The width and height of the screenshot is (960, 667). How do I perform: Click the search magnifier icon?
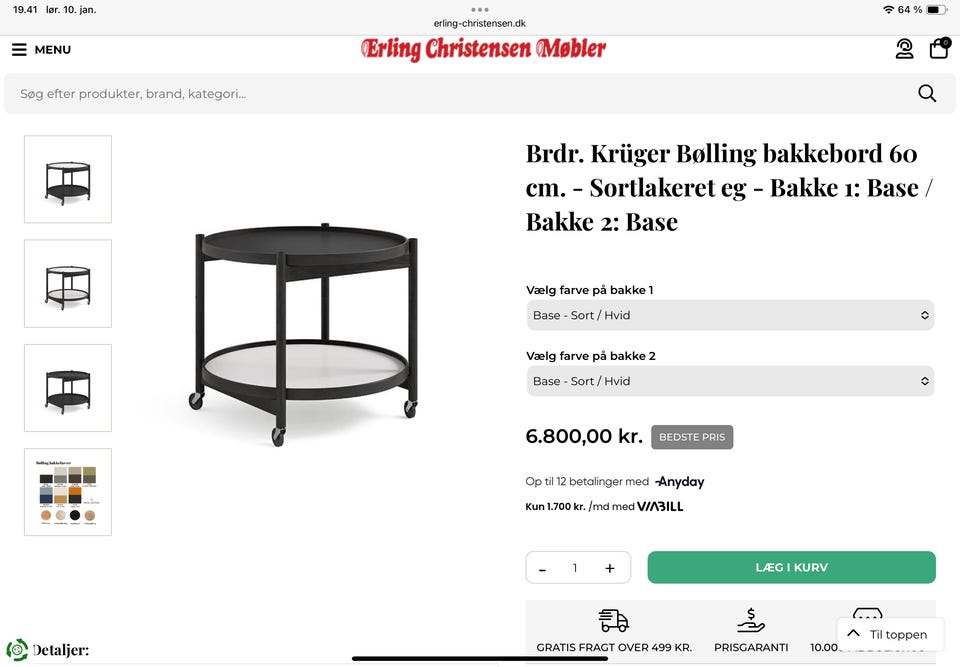coord(927,93)
